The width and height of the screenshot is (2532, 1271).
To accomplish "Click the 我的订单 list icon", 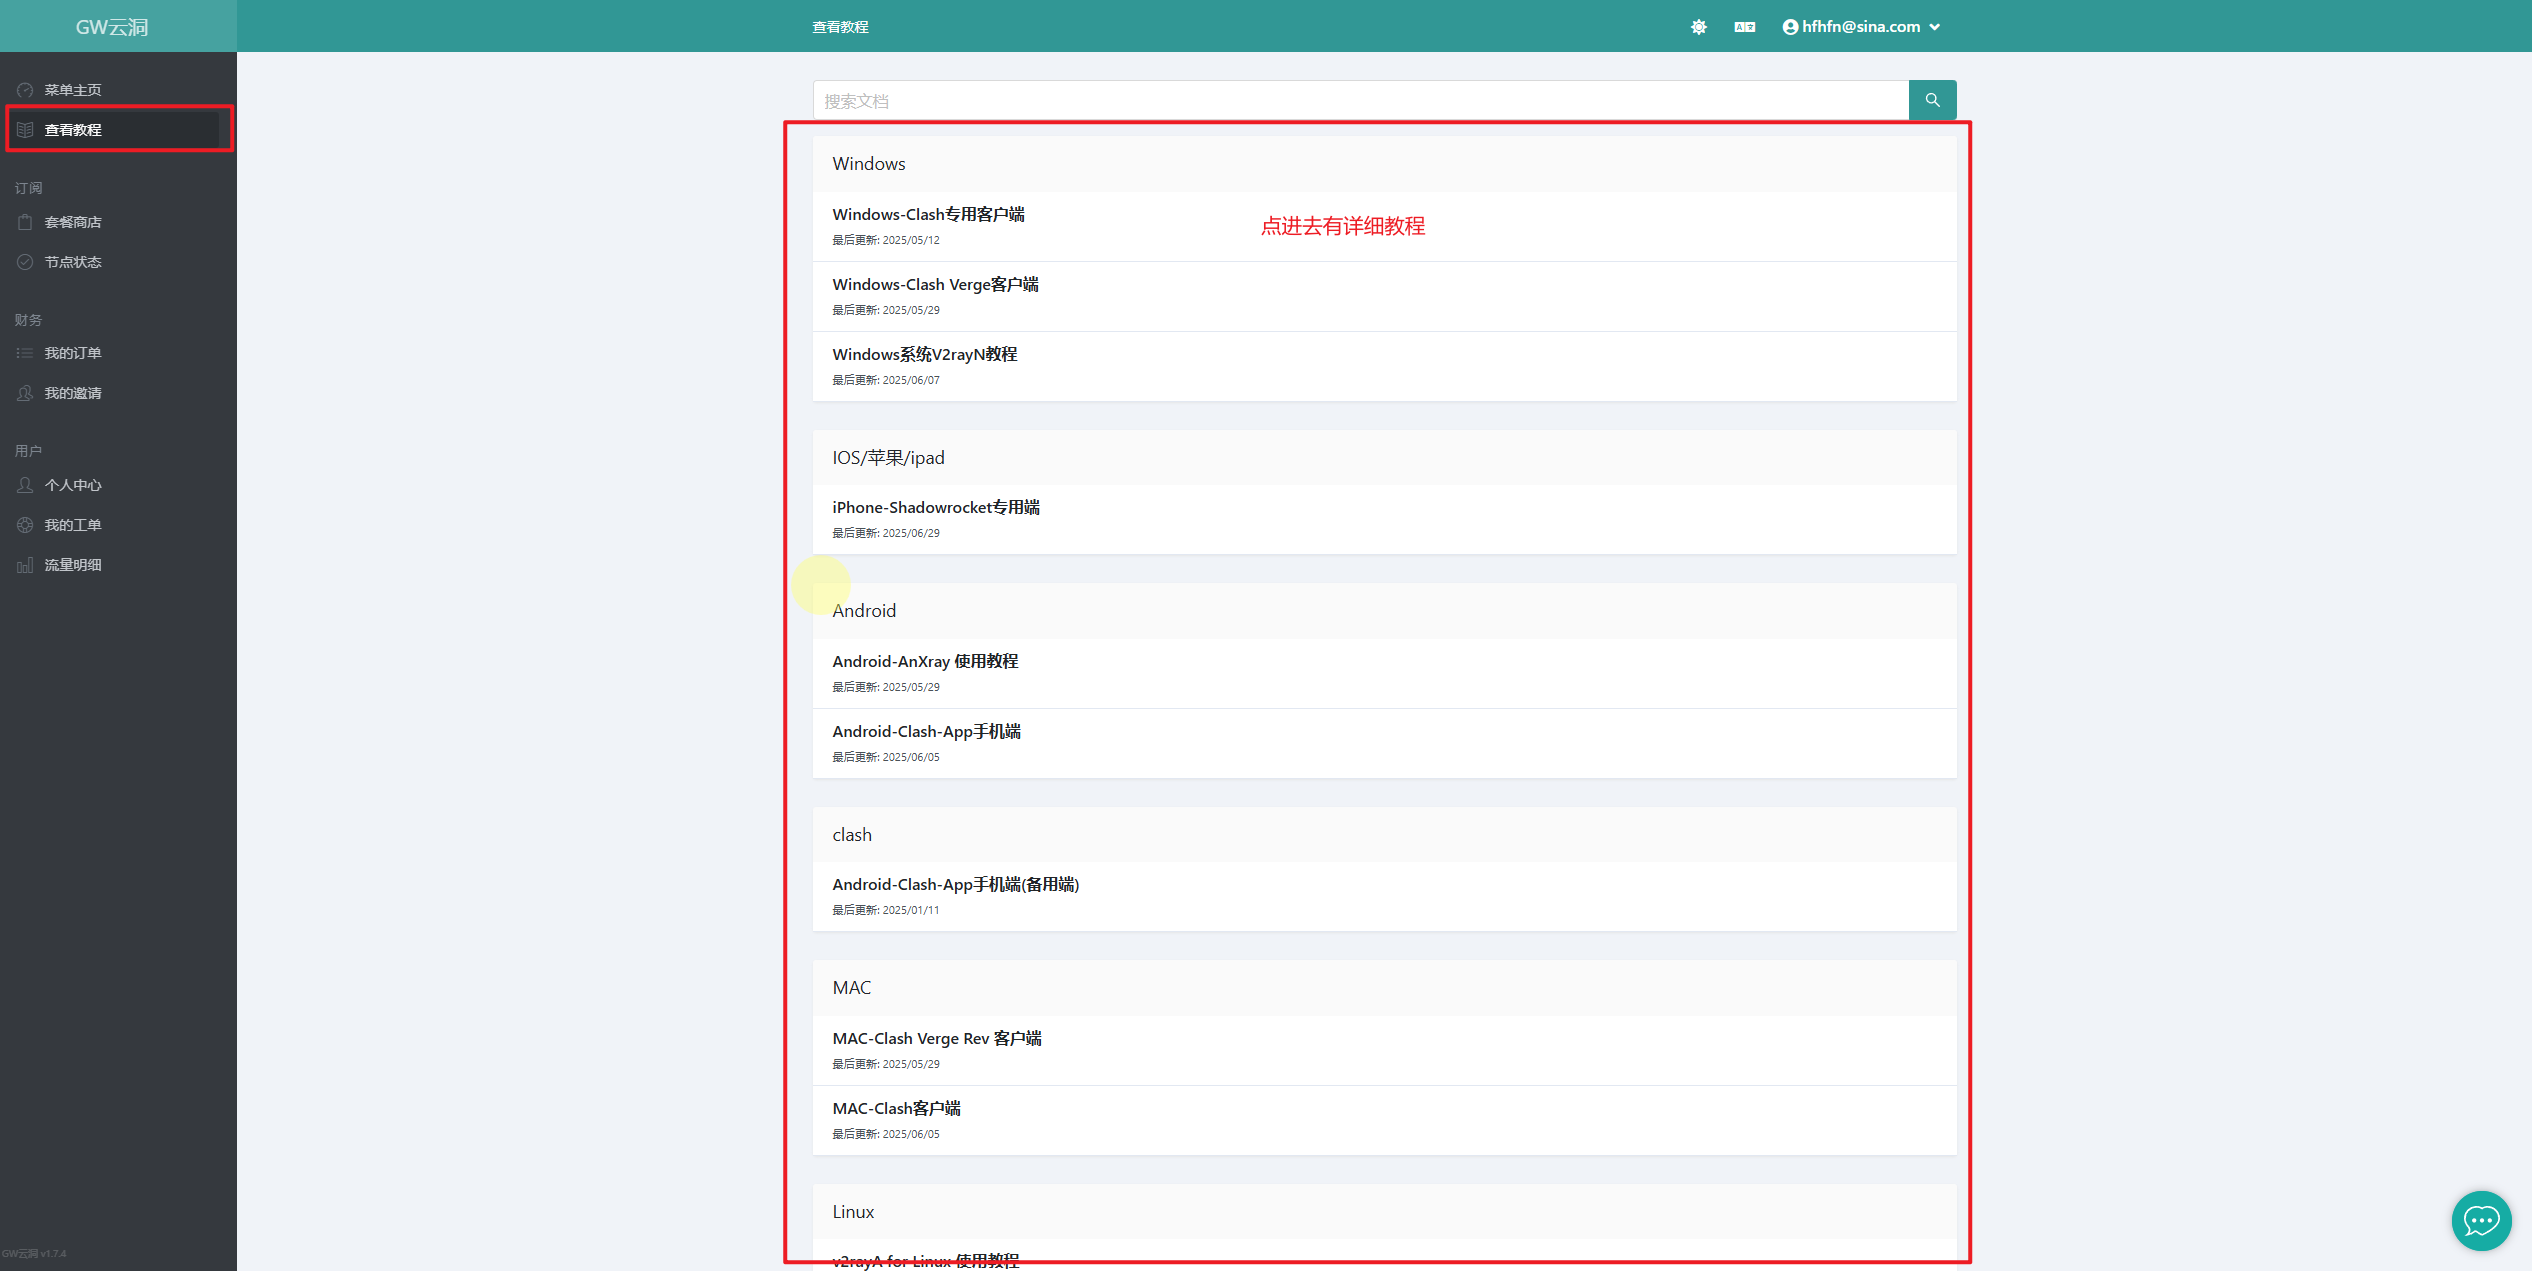I will [x=25, y=353].
